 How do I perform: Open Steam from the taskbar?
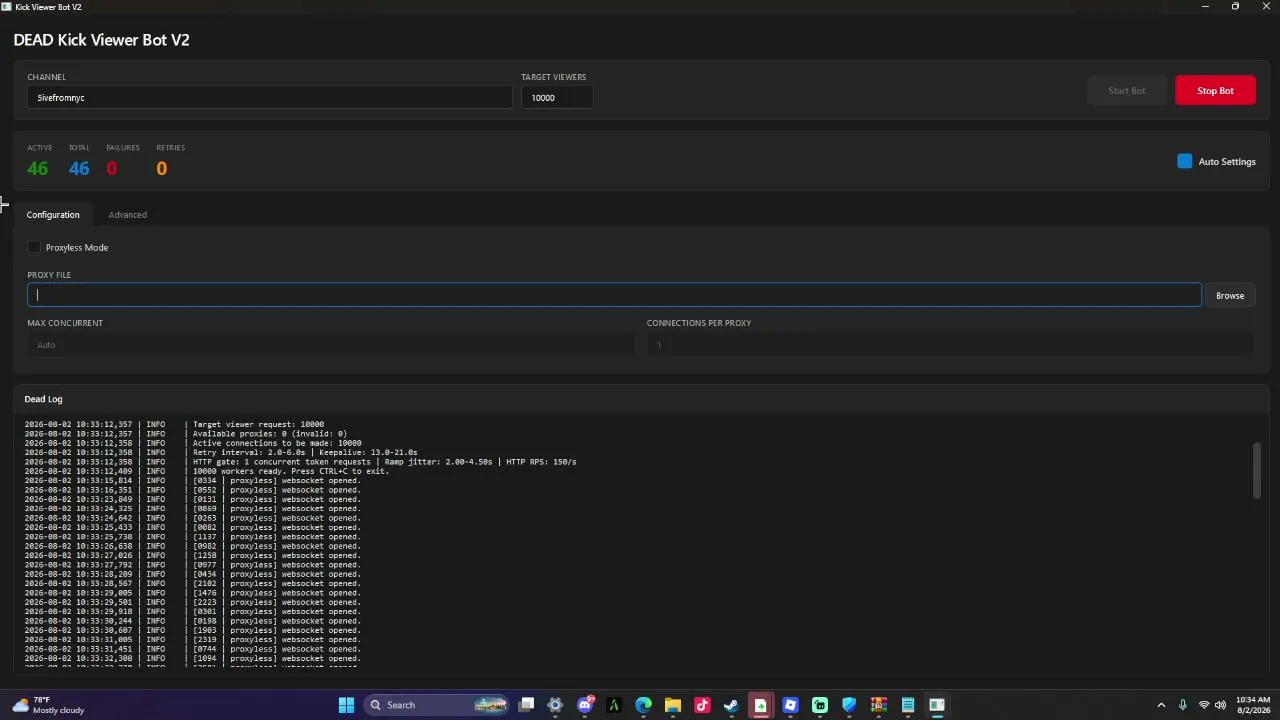(731, 705)
